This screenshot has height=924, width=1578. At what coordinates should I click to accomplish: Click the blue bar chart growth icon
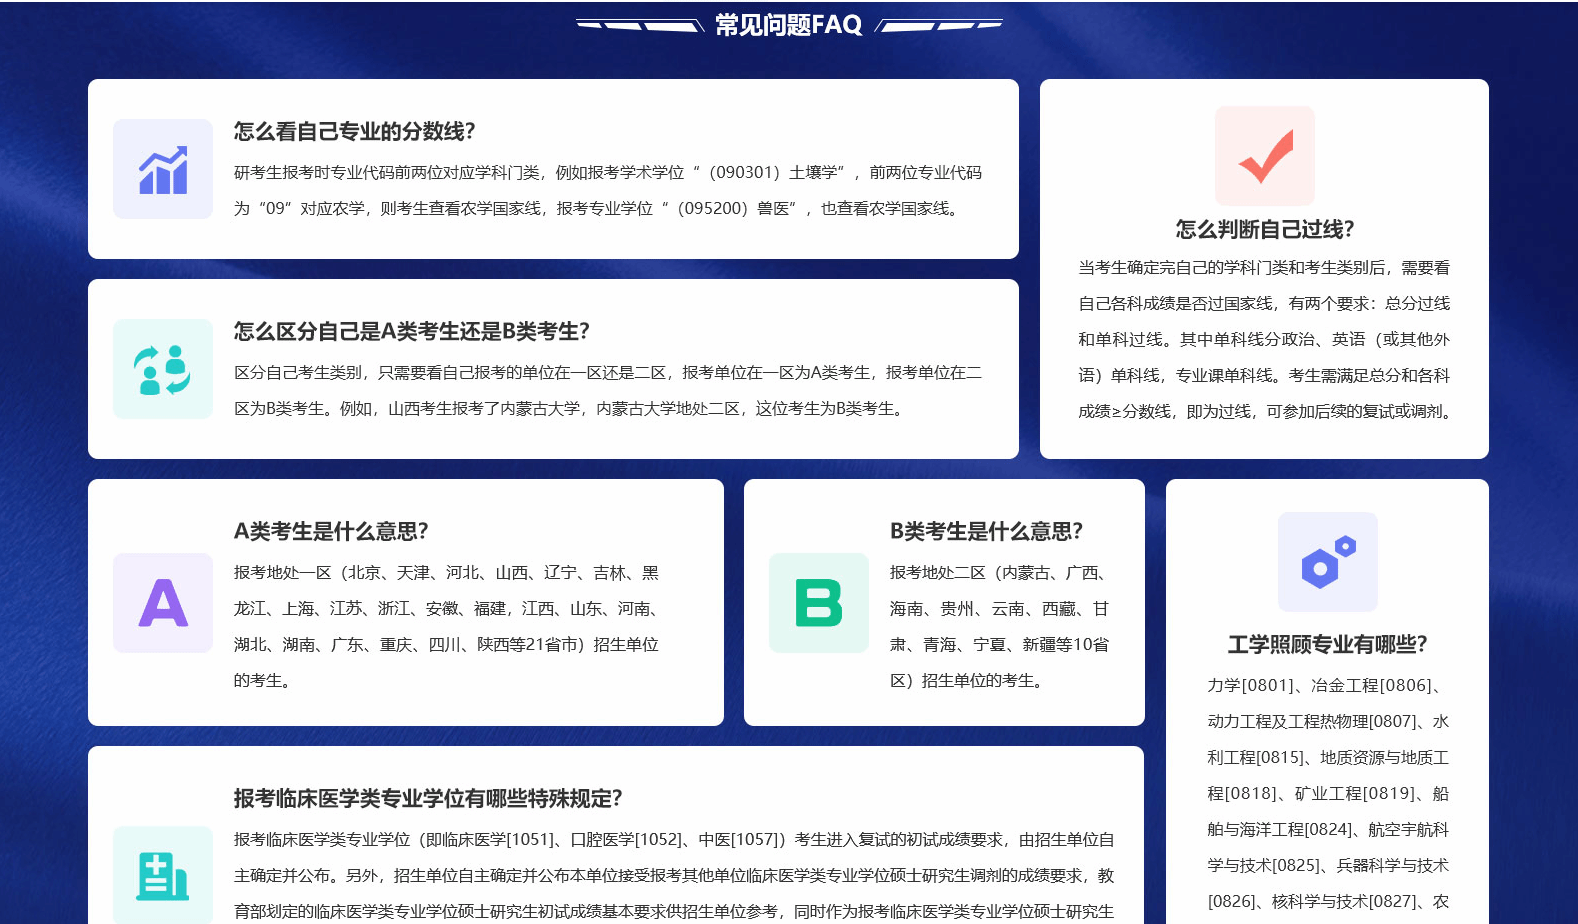[x=163, y=169]
